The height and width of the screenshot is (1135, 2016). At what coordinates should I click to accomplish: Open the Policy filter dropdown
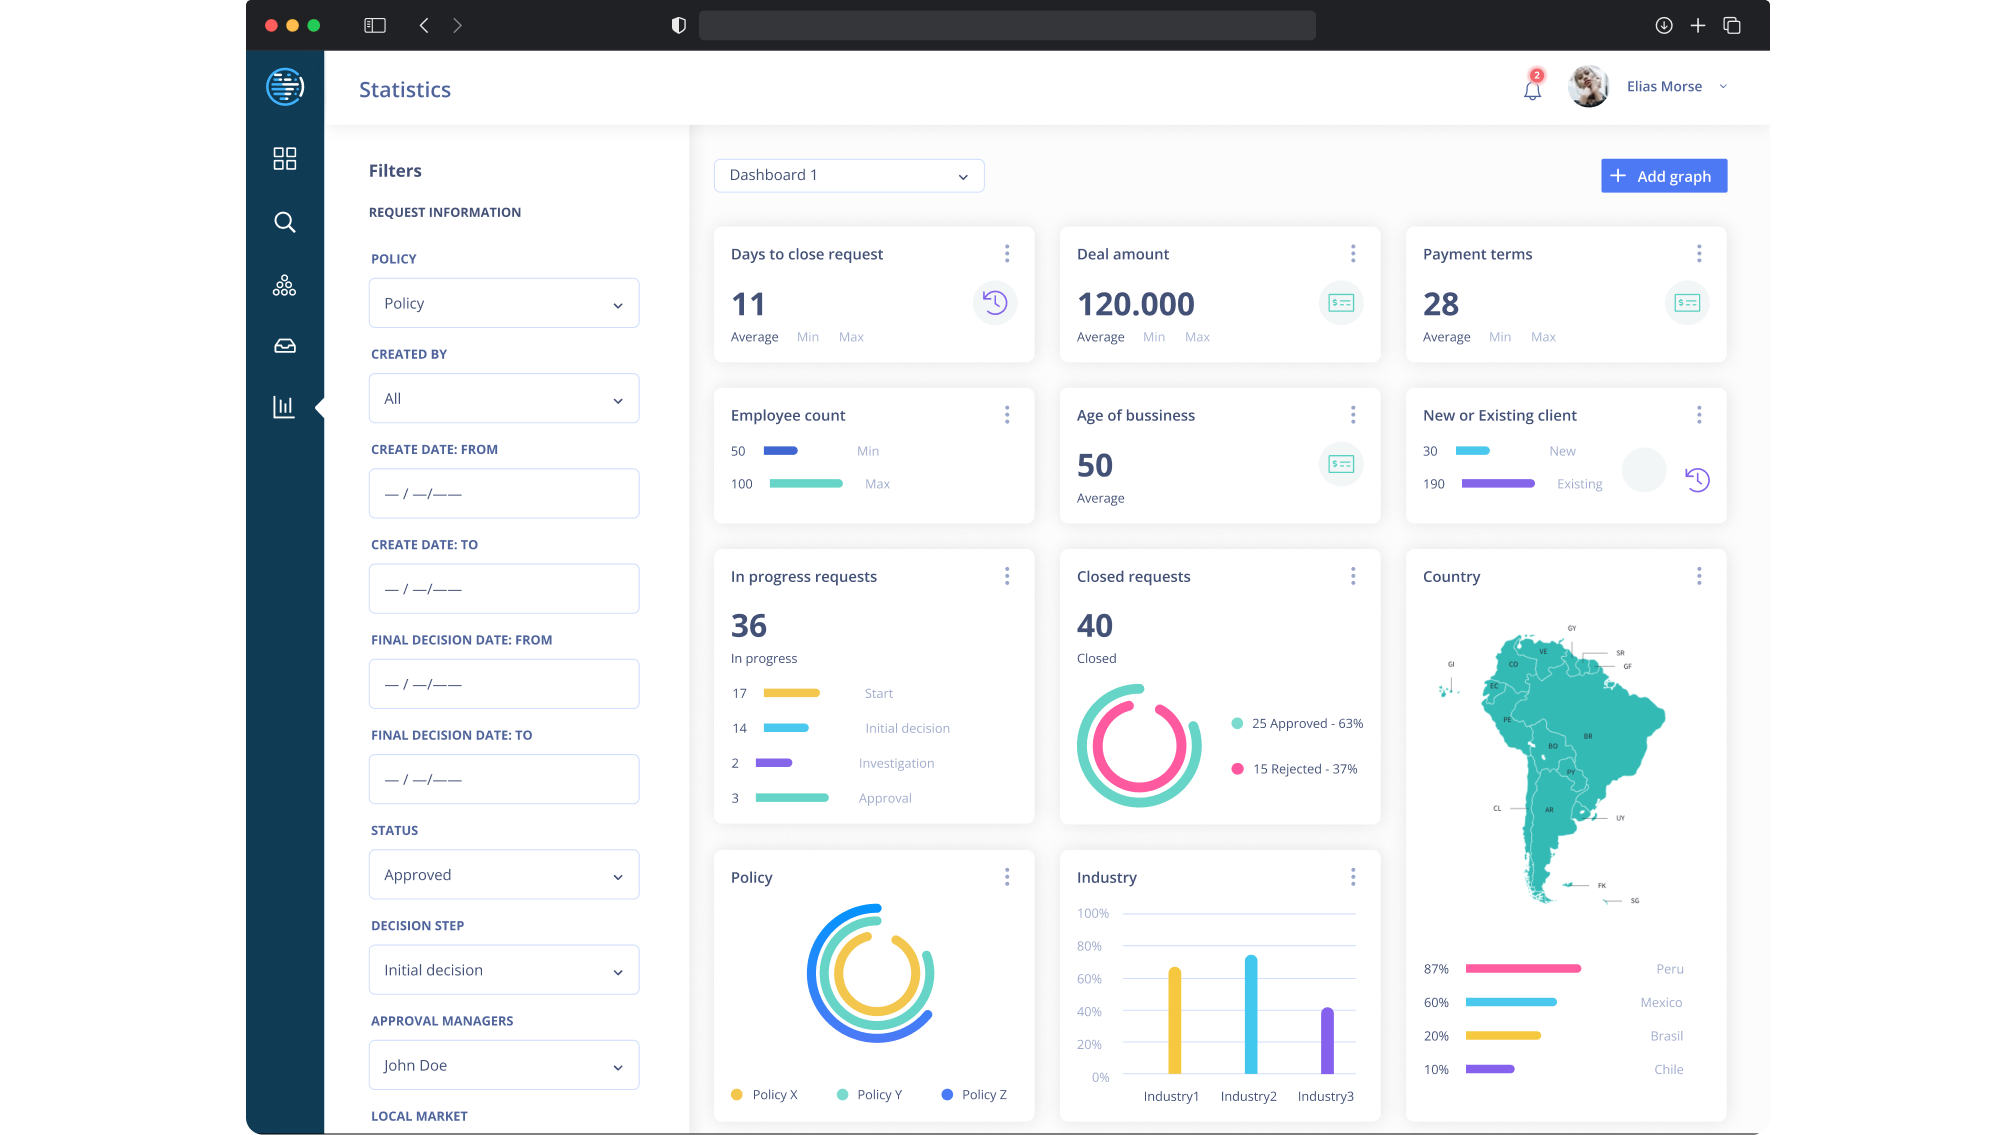click(x=504, y=304)
